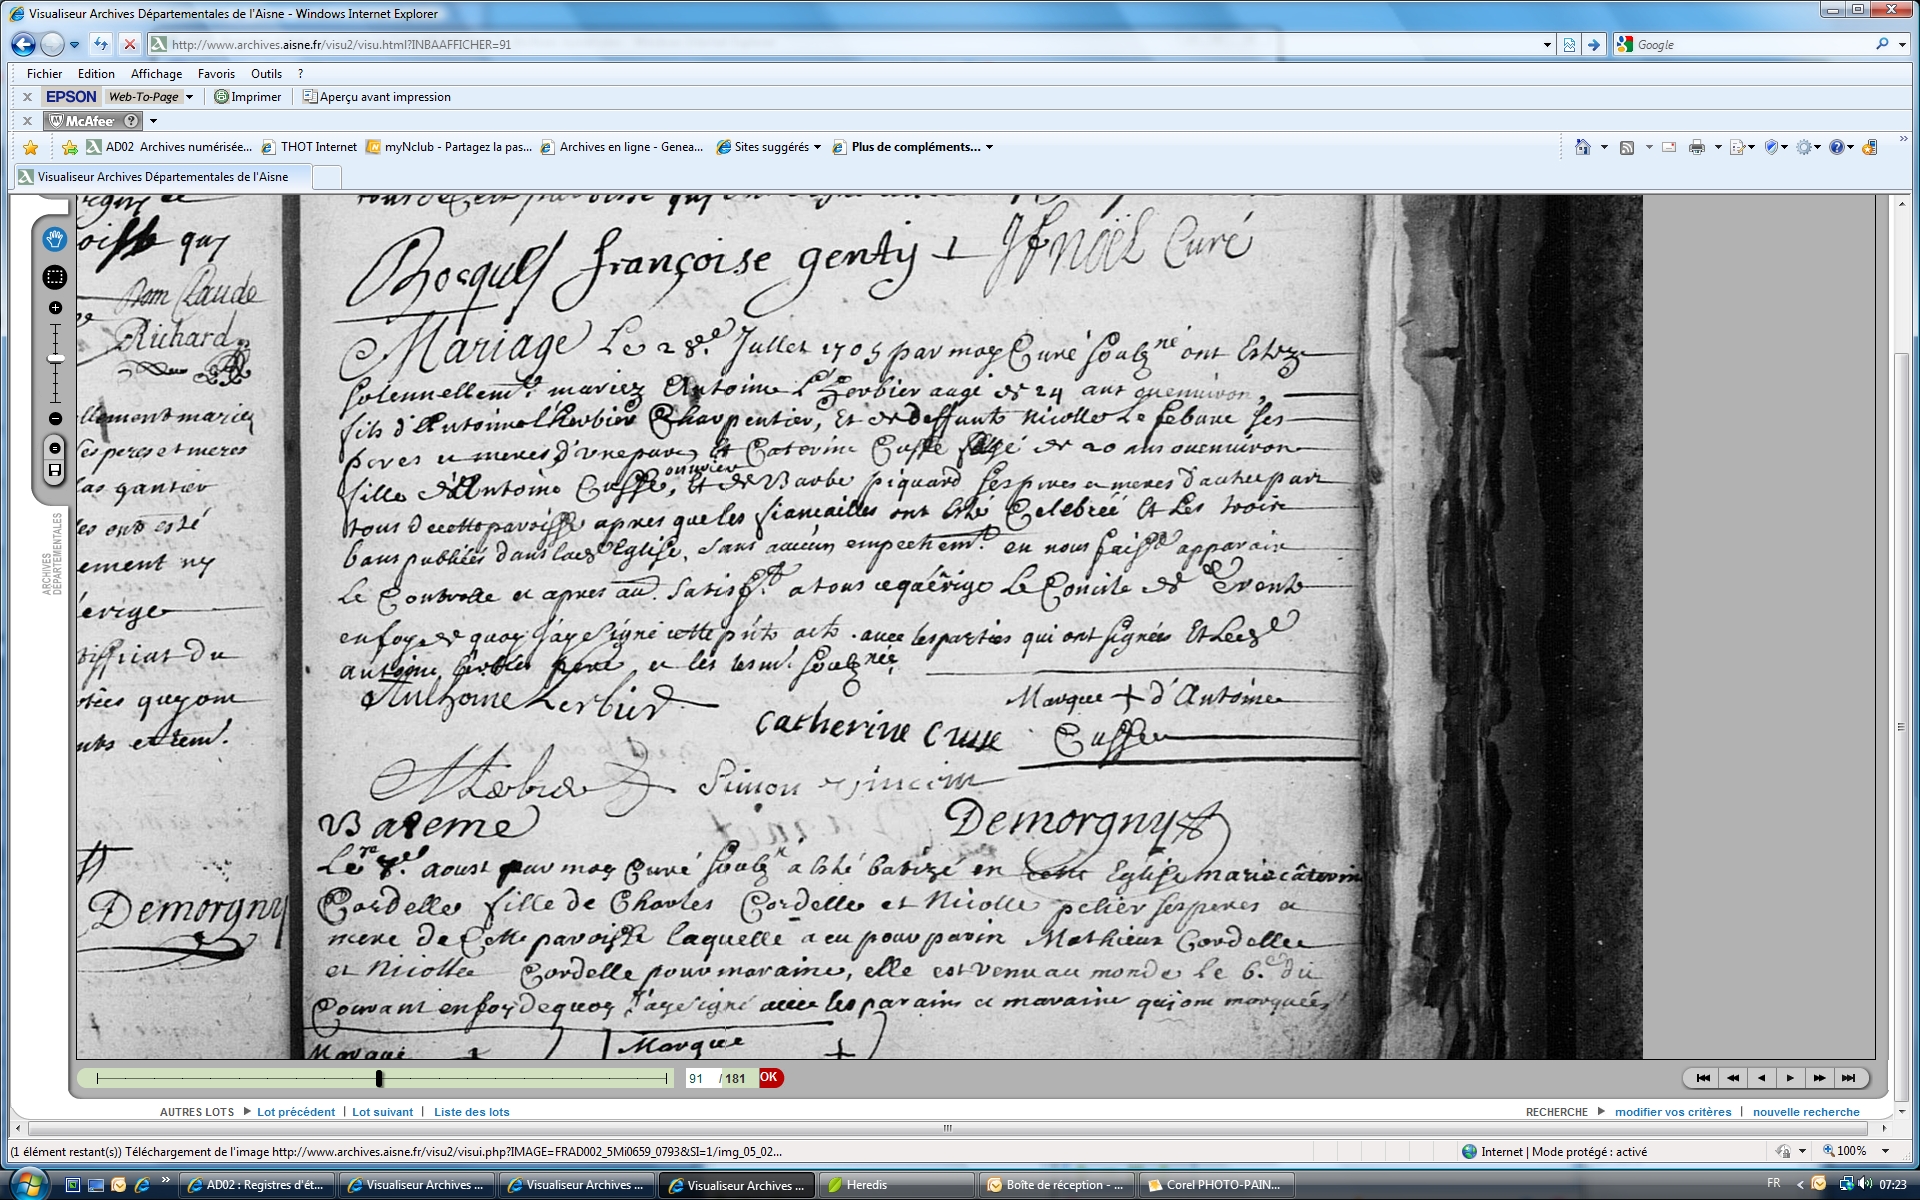Reset image to fit with equals icon
This screenshot has height=1200, width=1920.
55,448
